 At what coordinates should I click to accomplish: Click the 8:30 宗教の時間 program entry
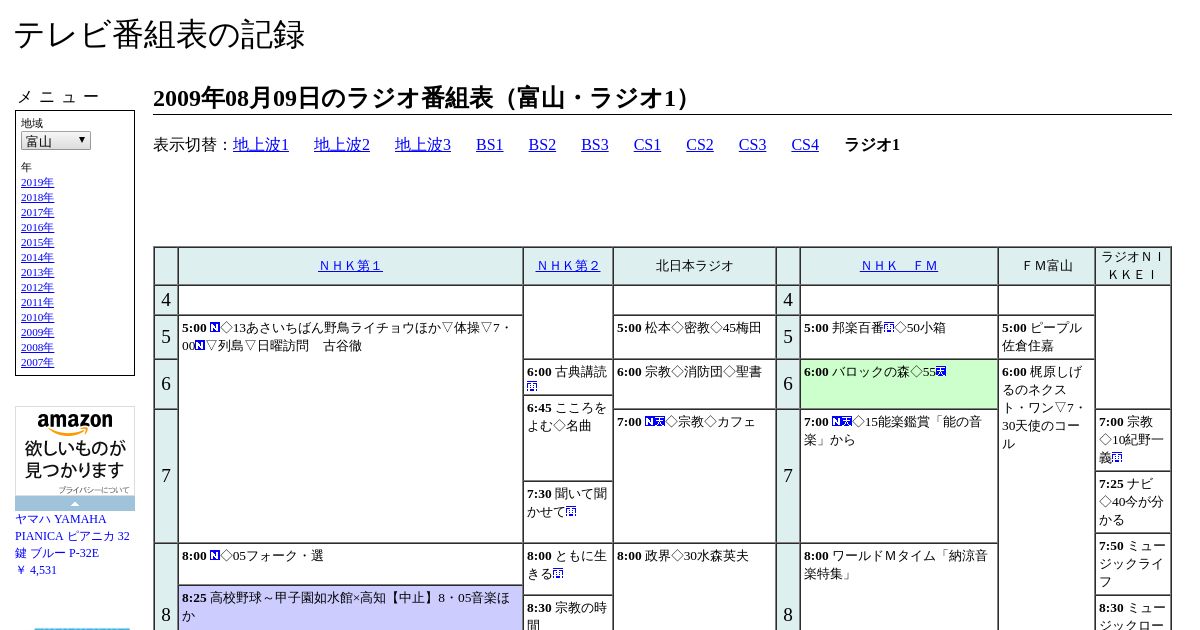coord(568,612)
